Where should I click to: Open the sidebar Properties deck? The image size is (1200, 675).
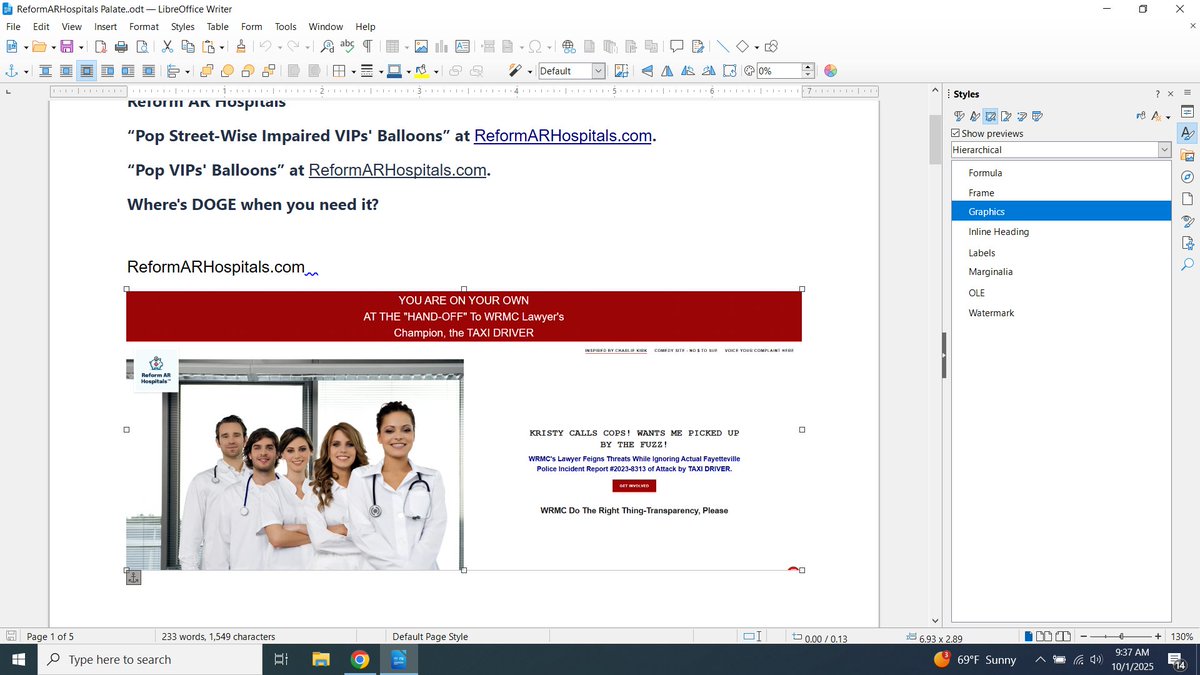(1187, 111)
